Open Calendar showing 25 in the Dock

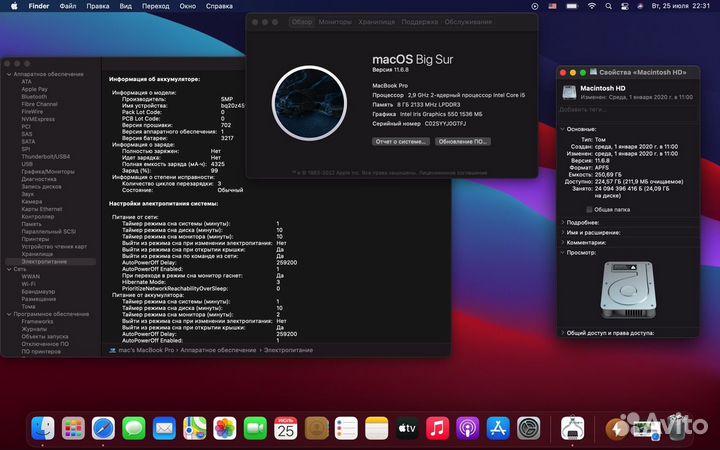click(x=286, y=428)
